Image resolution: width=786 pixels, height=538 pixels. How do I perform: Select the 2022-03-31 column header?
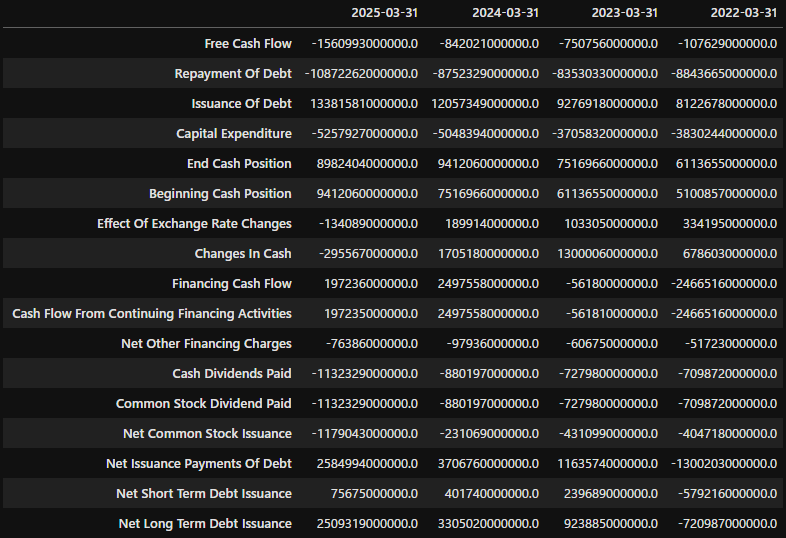tap(742, 13)
